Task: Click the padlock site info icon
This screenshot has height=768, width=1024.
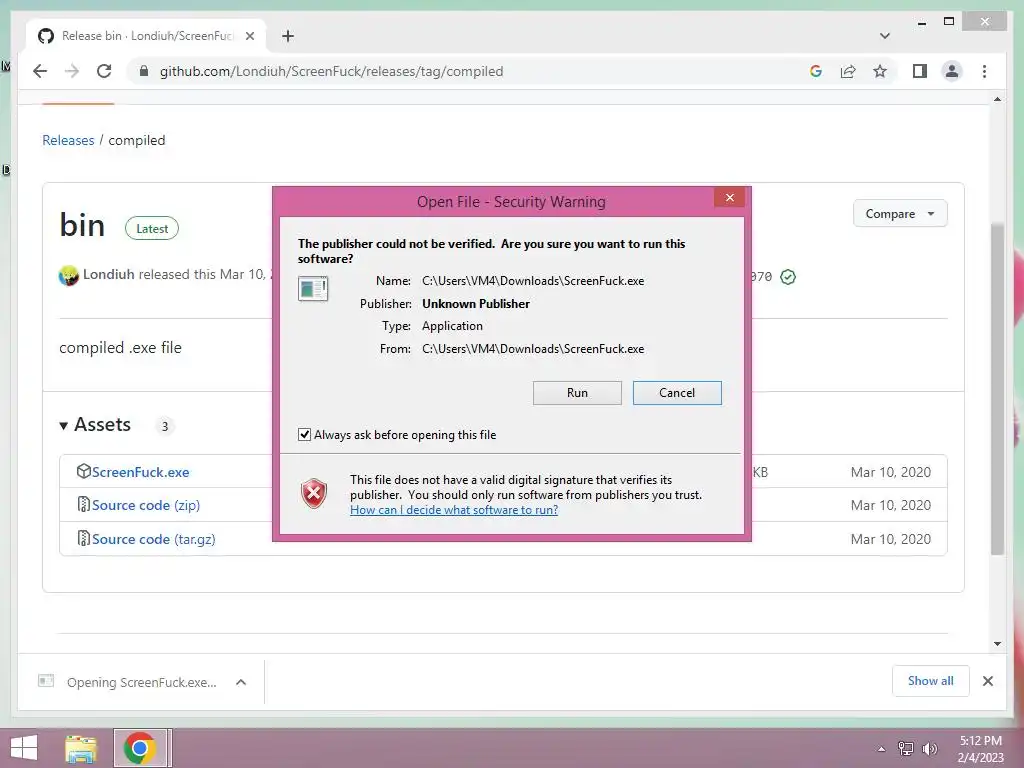Action: (x=144, y=71)
